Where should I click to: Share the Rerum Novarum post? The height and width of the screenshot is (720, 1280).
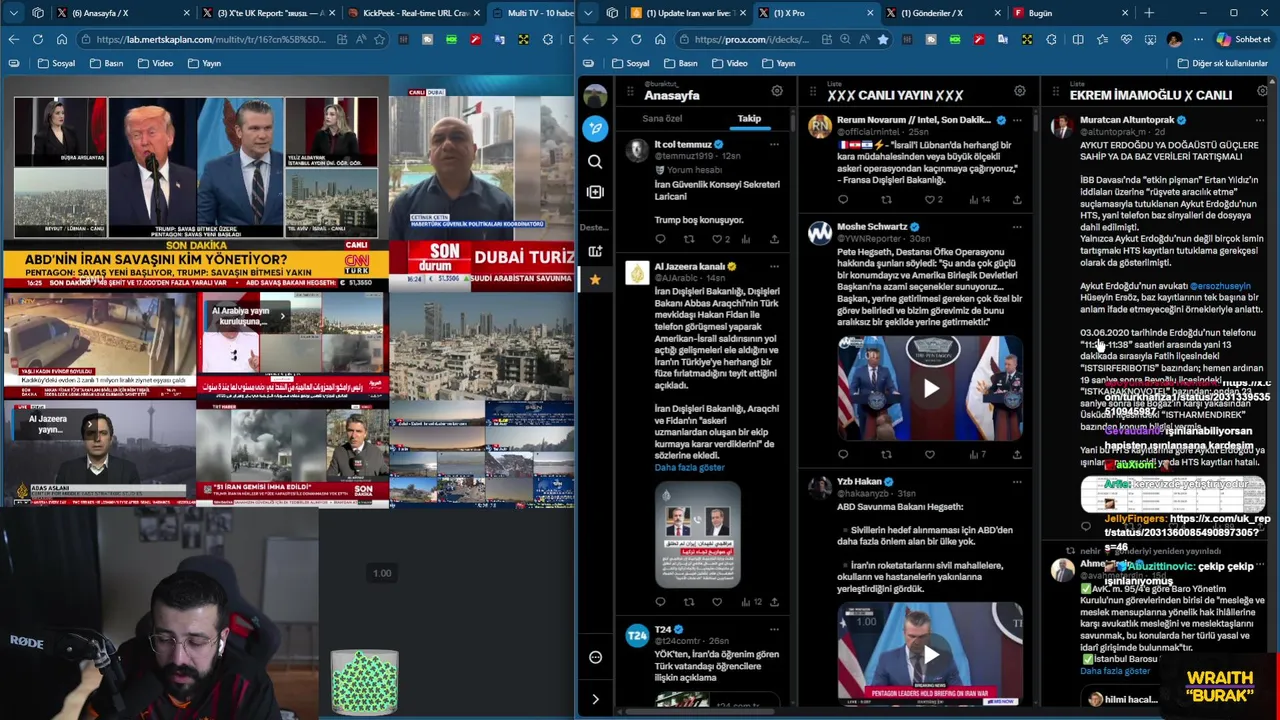pos(1017,199)
